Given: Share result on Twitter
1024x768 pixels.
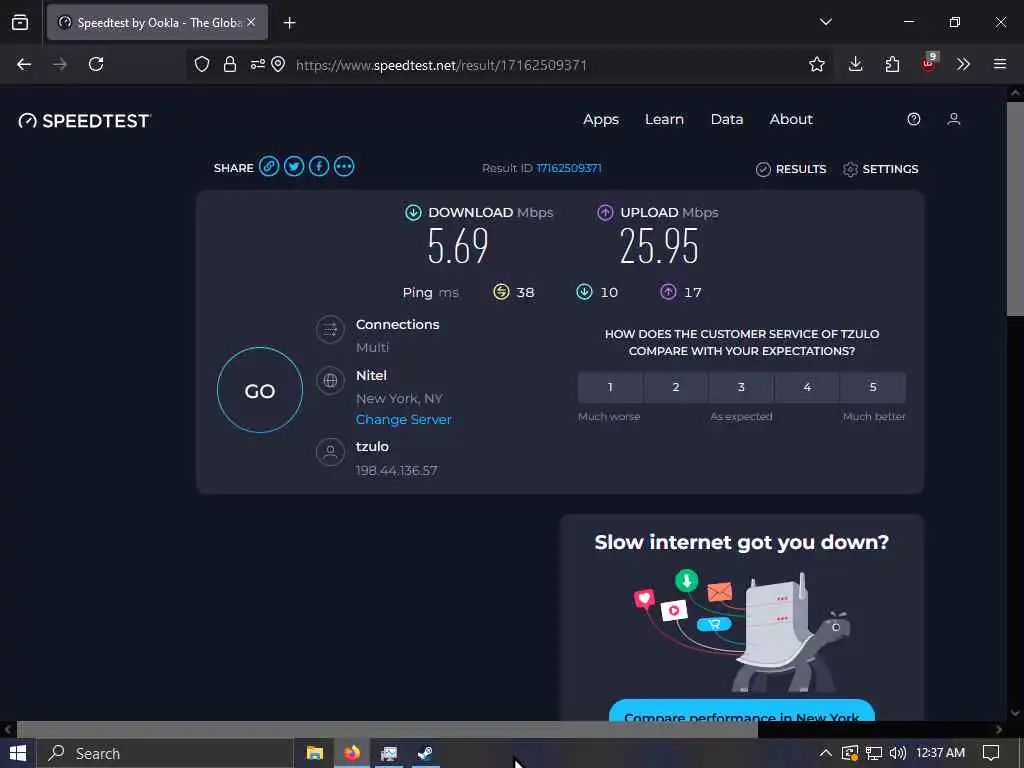Looking at the screenshot, I should click(x=294, y=167).
